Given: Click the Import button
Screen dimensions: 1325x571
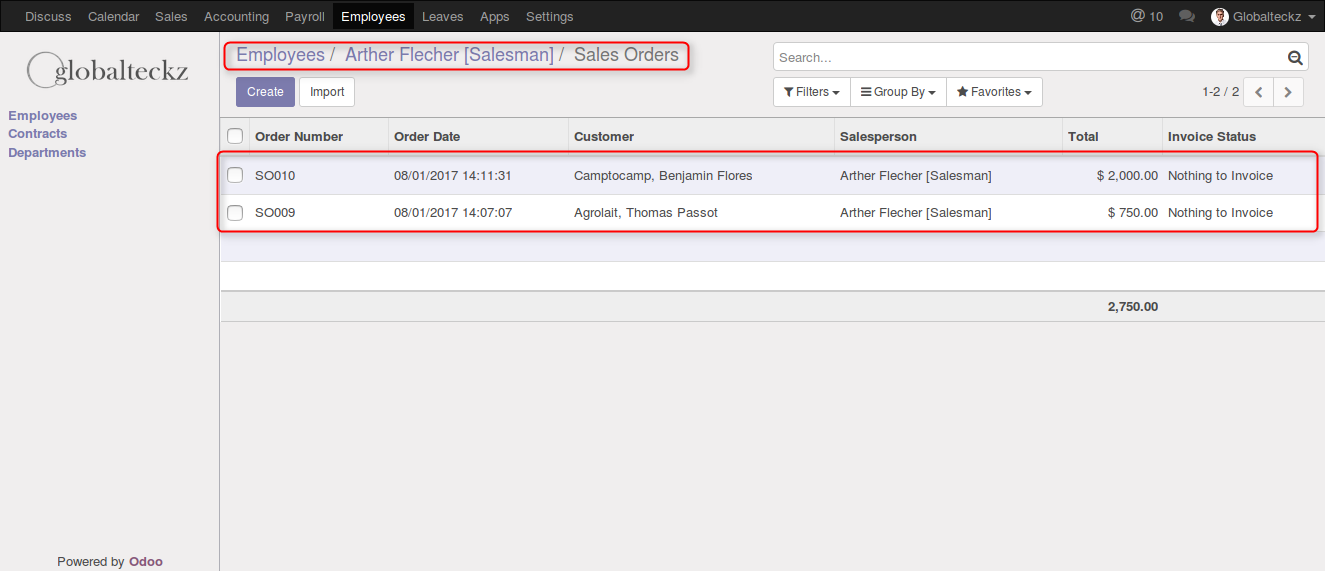Looking at the screenshot, I should pyautogui.click(x=327, y=92).
